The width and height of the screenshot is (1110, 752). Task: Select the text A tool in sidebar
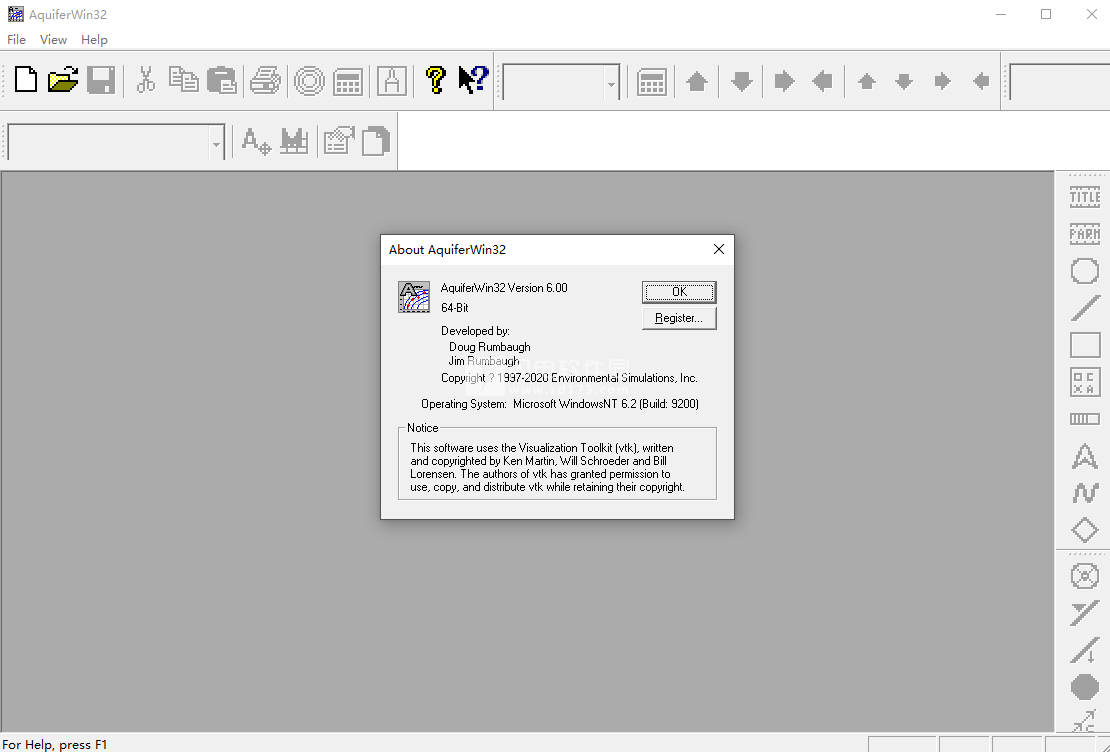(1085, 456)
